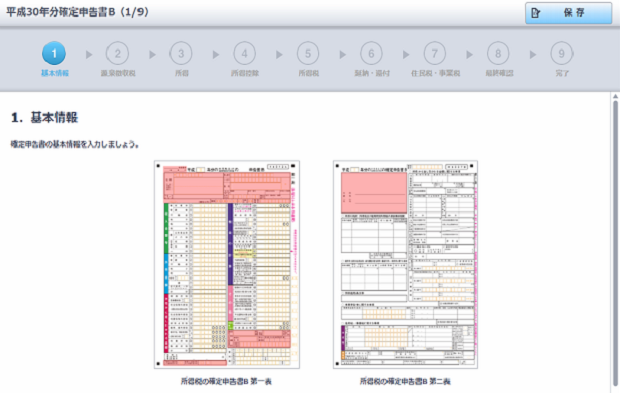Go to step 8 最終確認

pyautogui.click(x=498, y=53)
